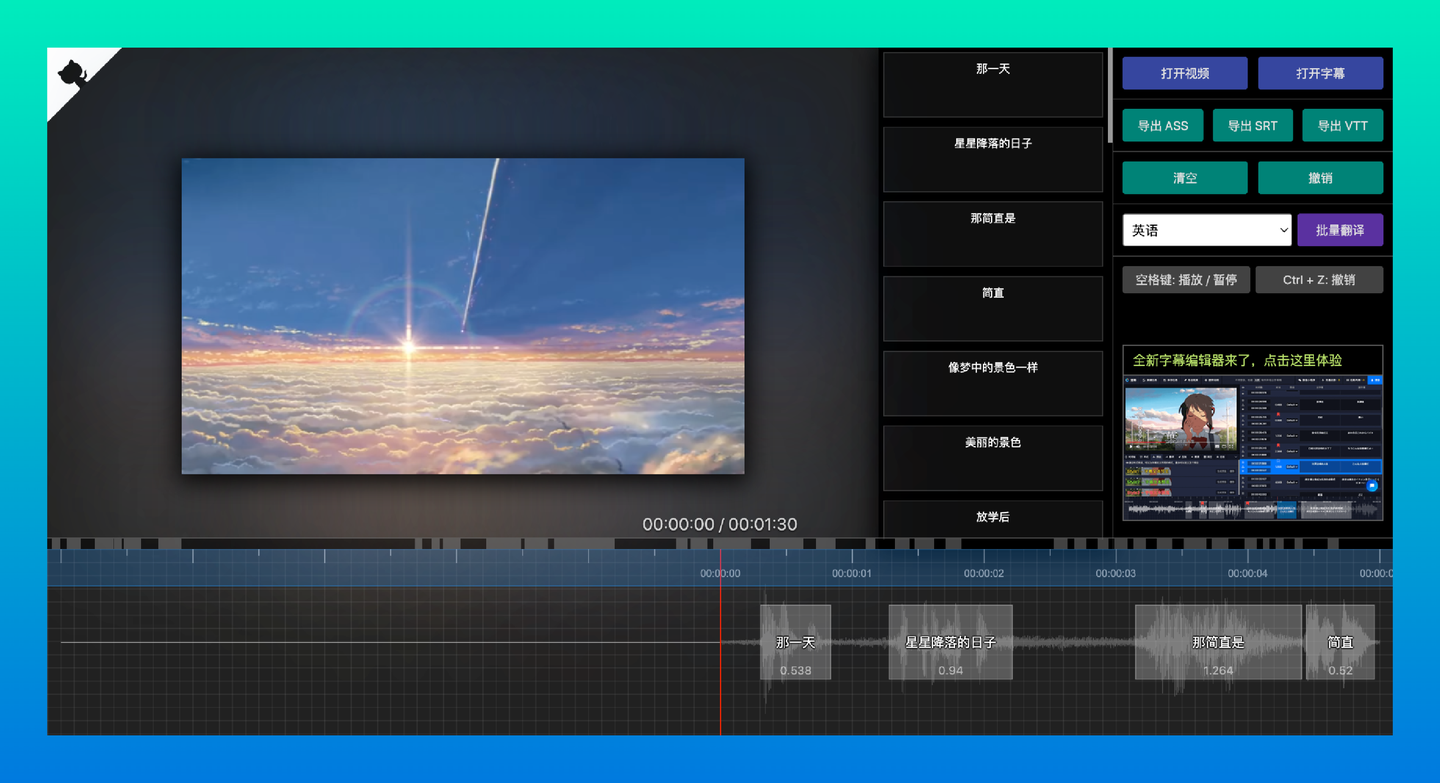Edit the 像梦中的景色一样 subtitle list entry

[x=993, y=384]
